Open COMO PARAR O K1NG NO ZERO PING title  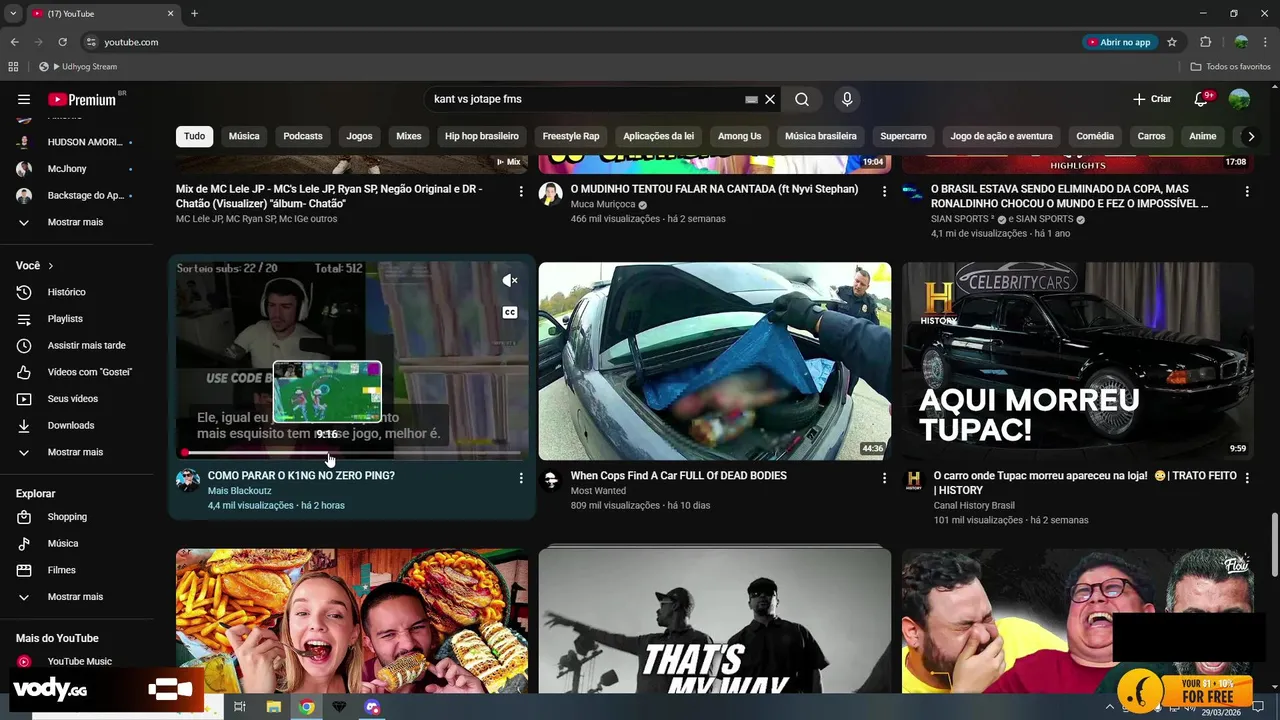coord(301,476)
